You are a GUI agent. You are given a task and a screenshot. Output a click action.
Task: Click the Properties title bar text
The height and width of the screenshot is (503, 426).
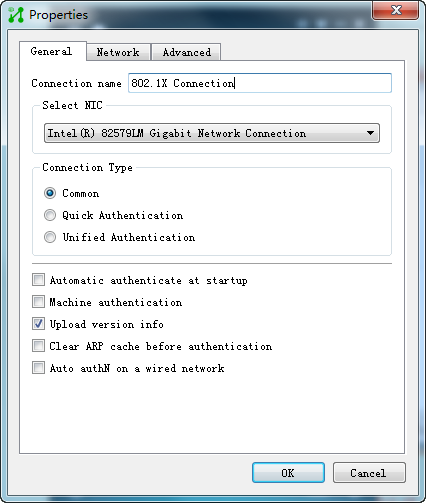pos(59,15)
